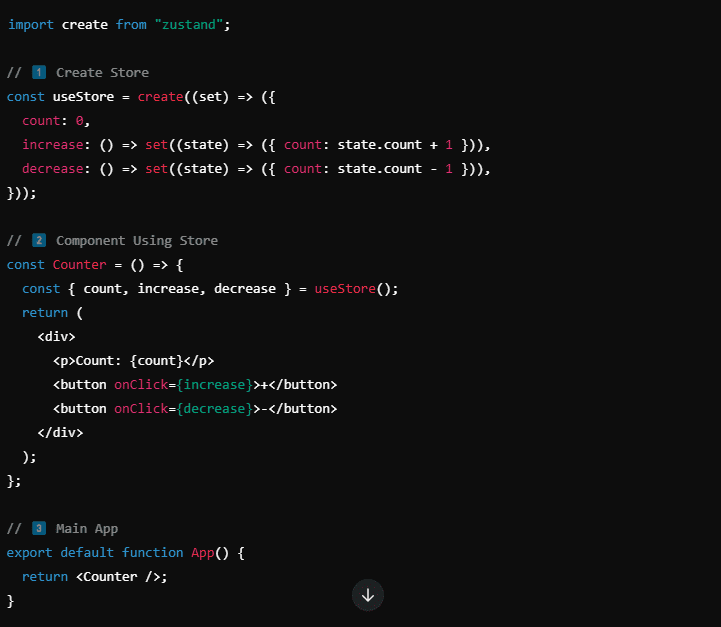The image size is (721, 627).
Task: Click the red "App" function name
Action: pyautogui.click(x=203, y=553)
